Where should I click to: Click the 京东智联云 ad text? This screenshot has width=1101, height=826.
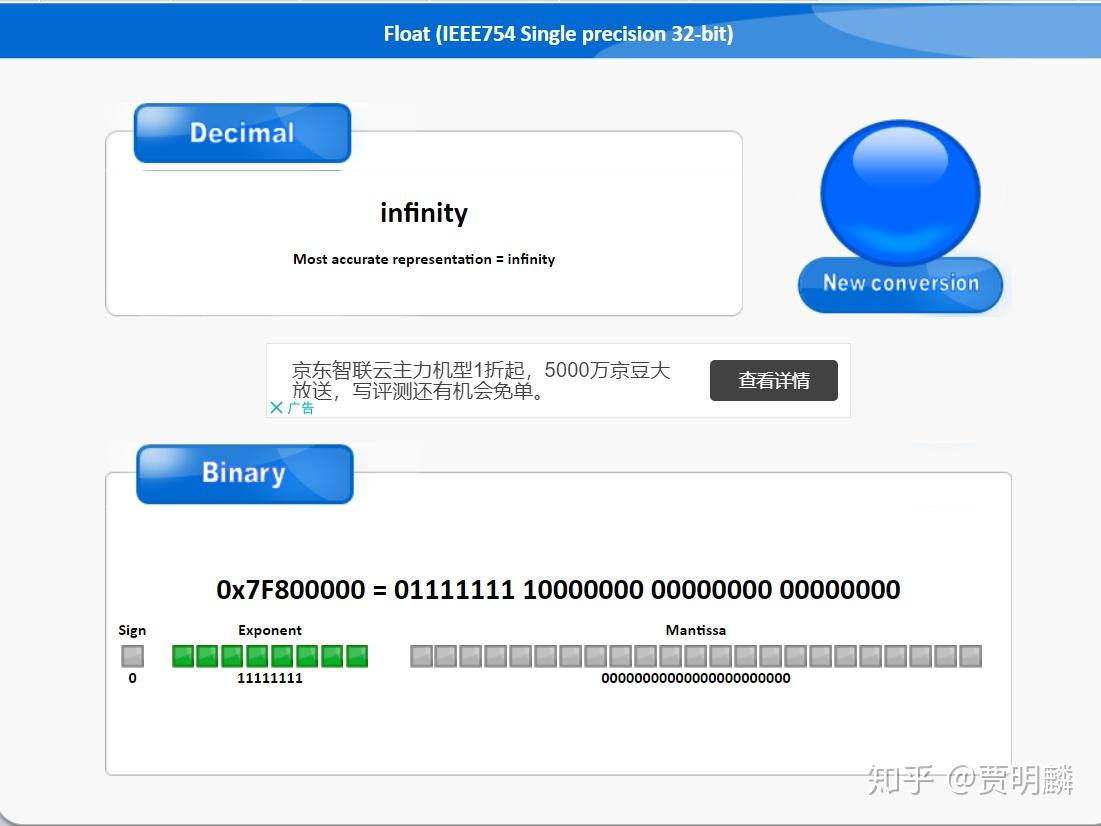coord(480,381)
